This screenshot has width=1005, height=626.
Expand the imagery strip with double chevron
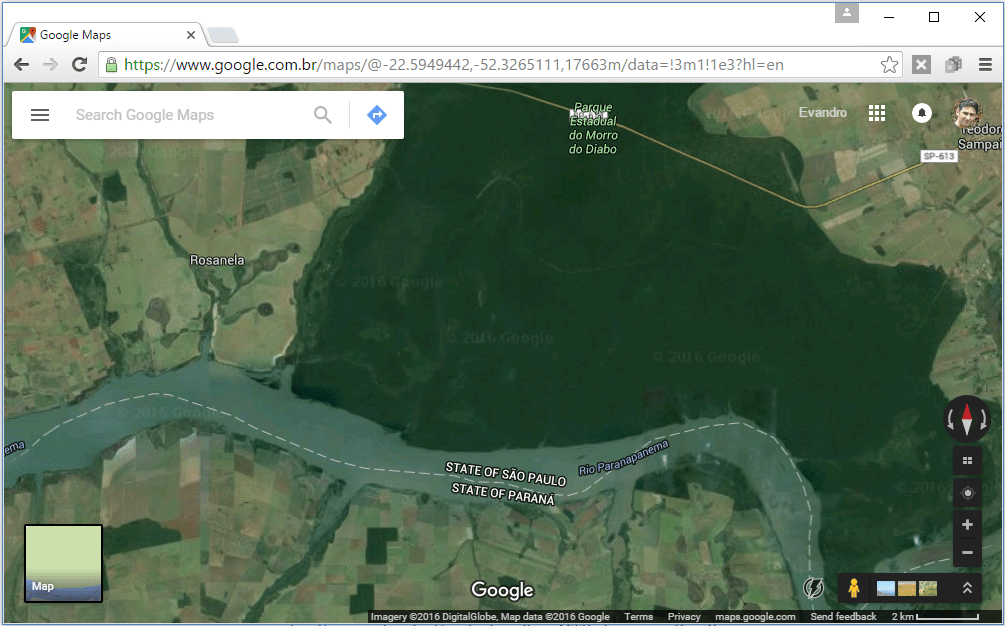coord(967,588)
